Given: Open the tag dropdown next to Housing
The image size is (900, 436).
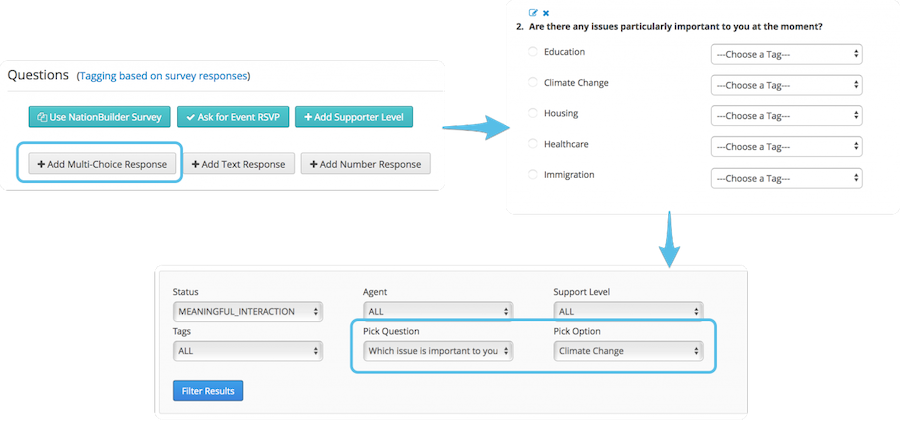Looking at the screenshot, I should click(786, 116).
